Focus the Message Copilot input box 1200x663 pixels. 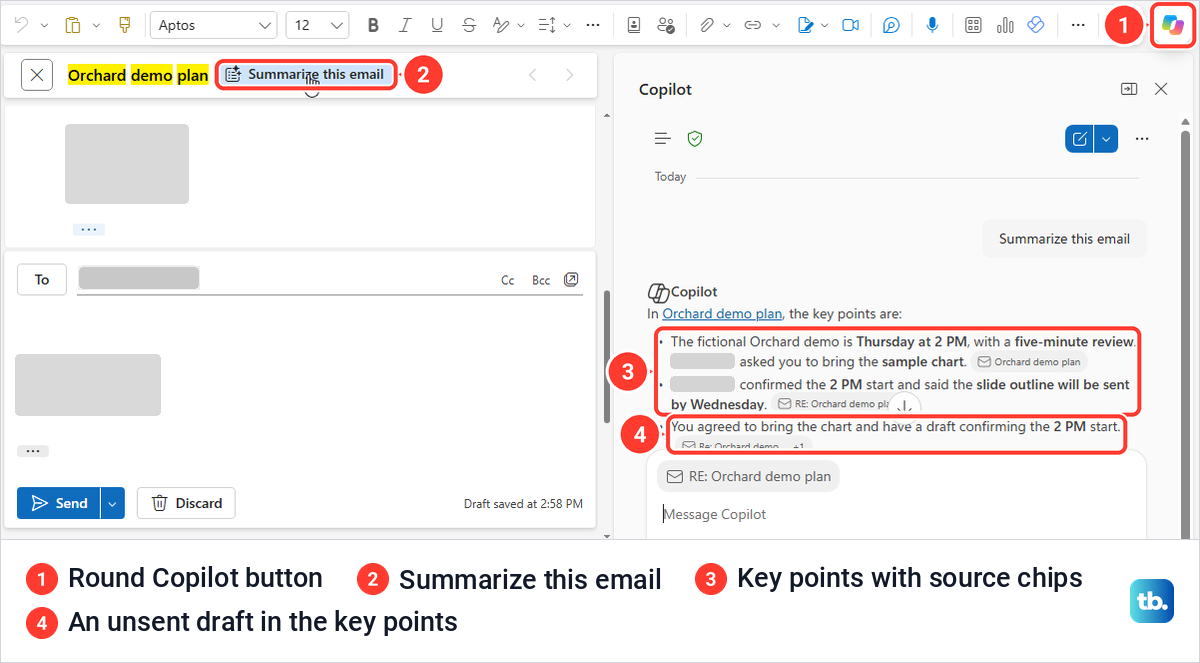point(895,514)
